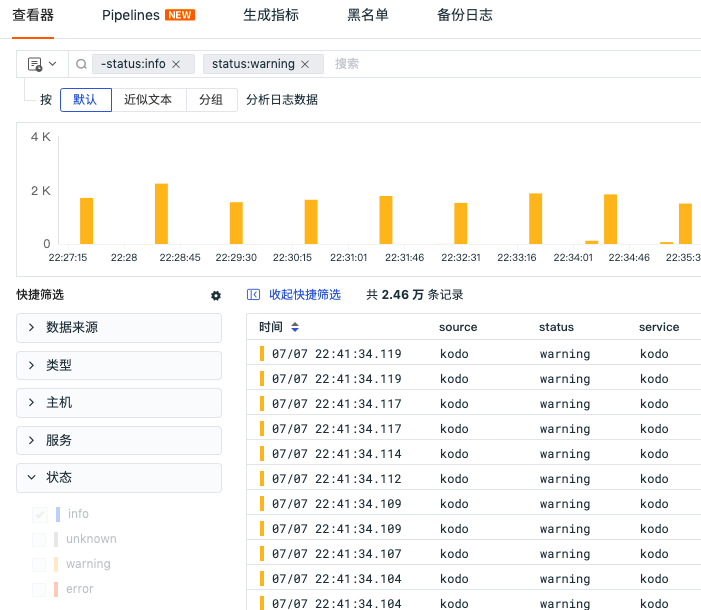Screen dimensions: 701x610
Task: Click the histogram bar above 22:29:30
Action: (x=236, y=223)
